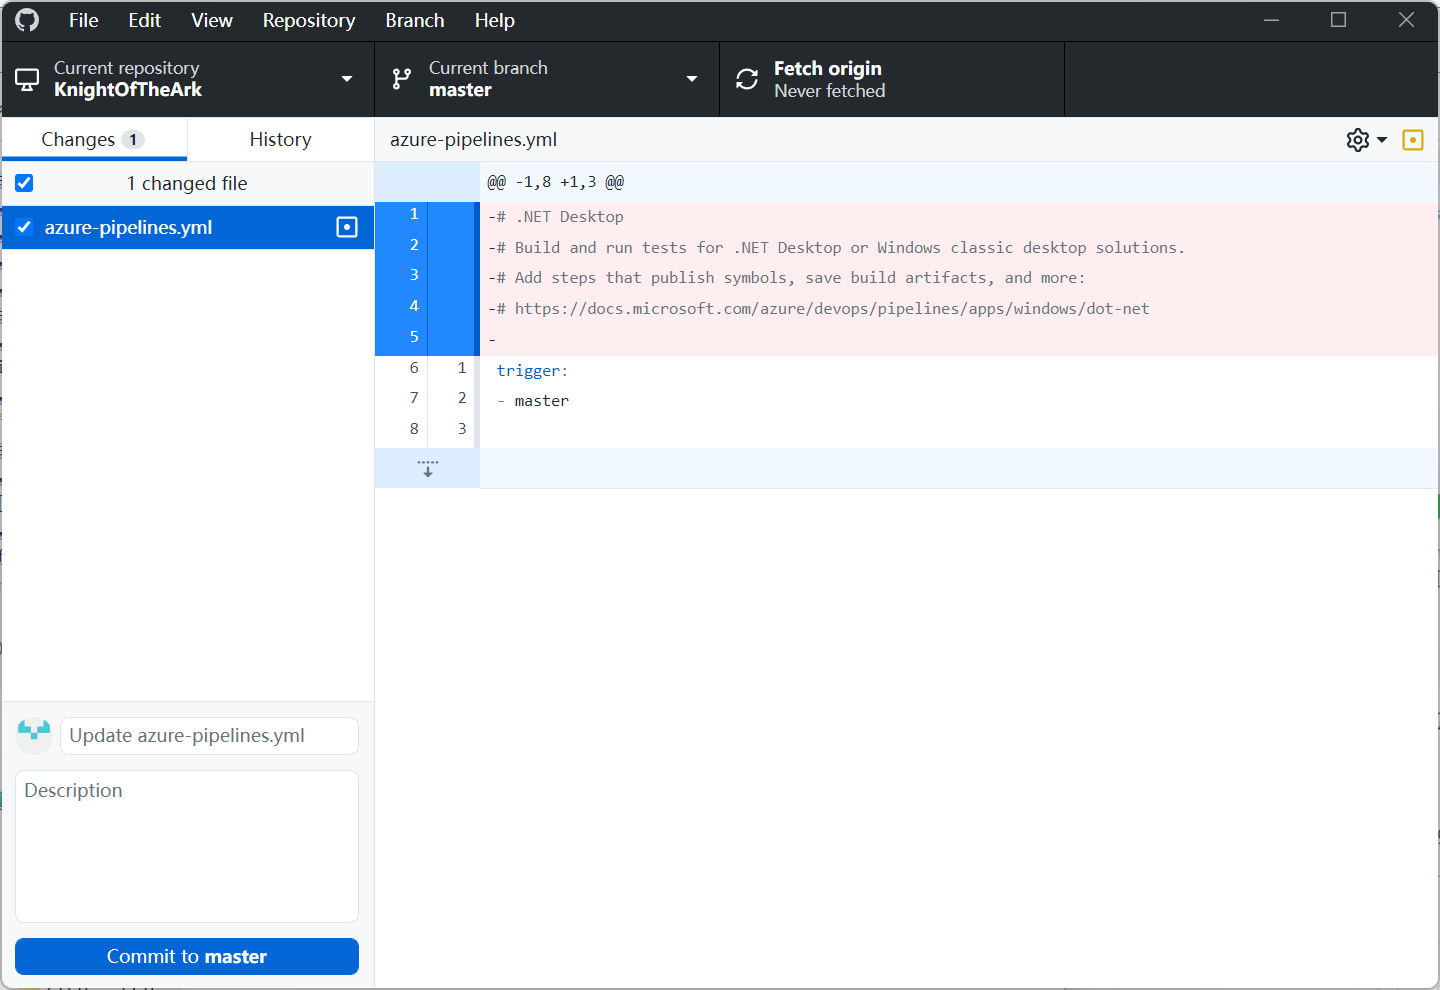
Task: Click modified status icon on azure-pipelines.yml row
Action: (x=347, y=228)
